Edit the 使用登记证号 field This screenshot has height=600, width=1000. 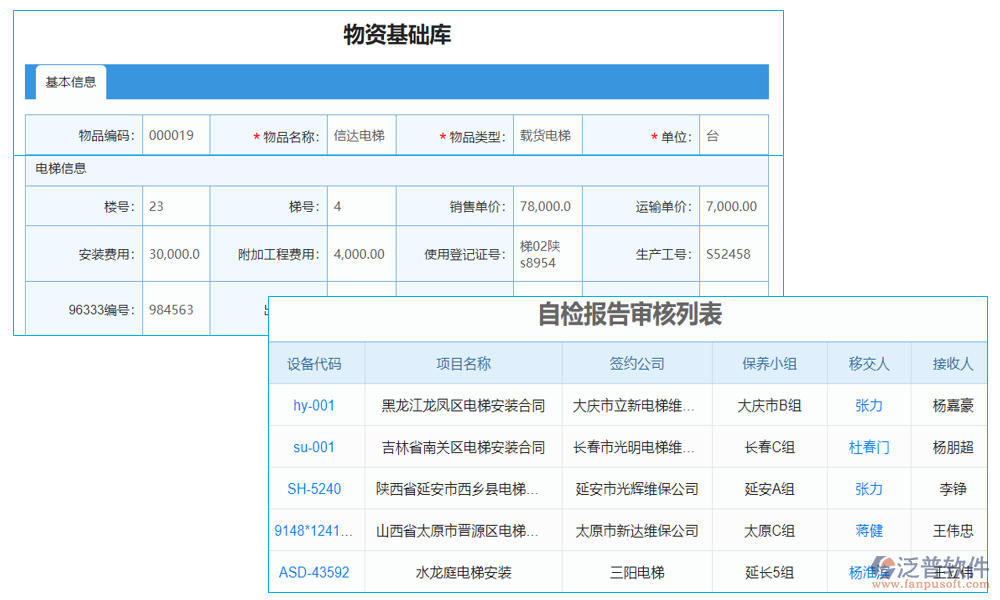(x=547, y=254)
